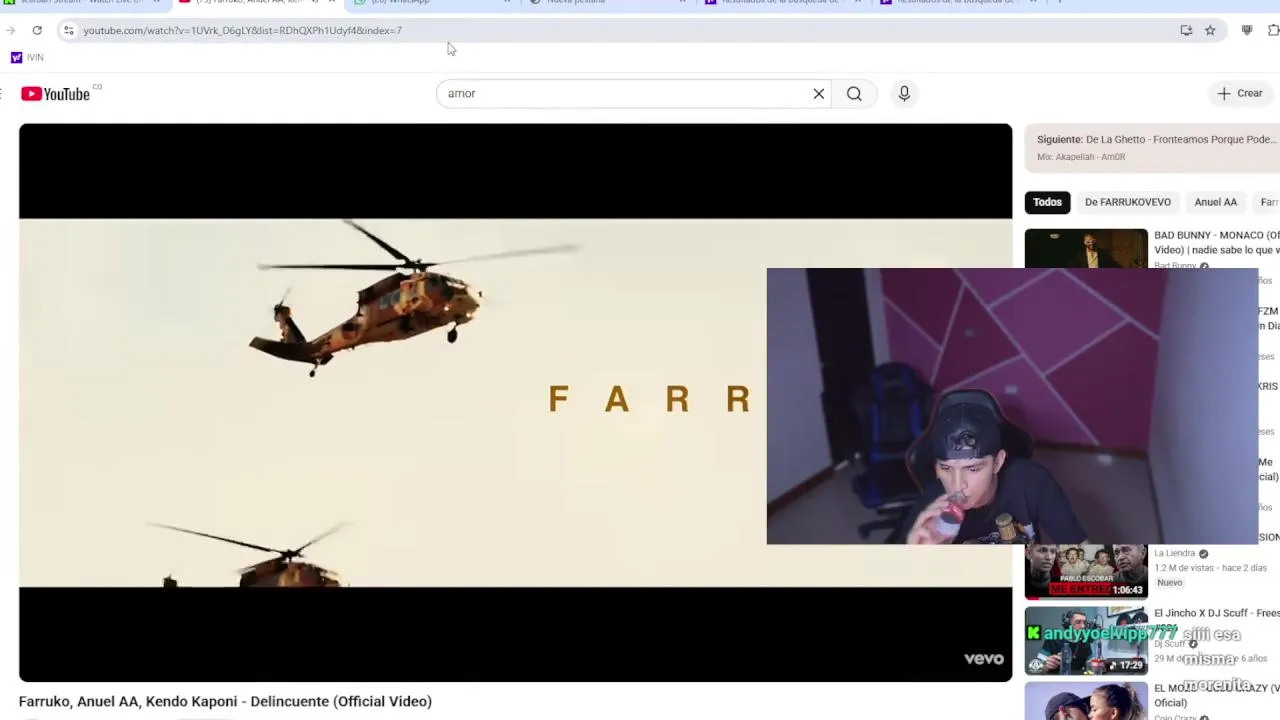Open the shield extension icon in toolbar

[x=1246, y=30]
